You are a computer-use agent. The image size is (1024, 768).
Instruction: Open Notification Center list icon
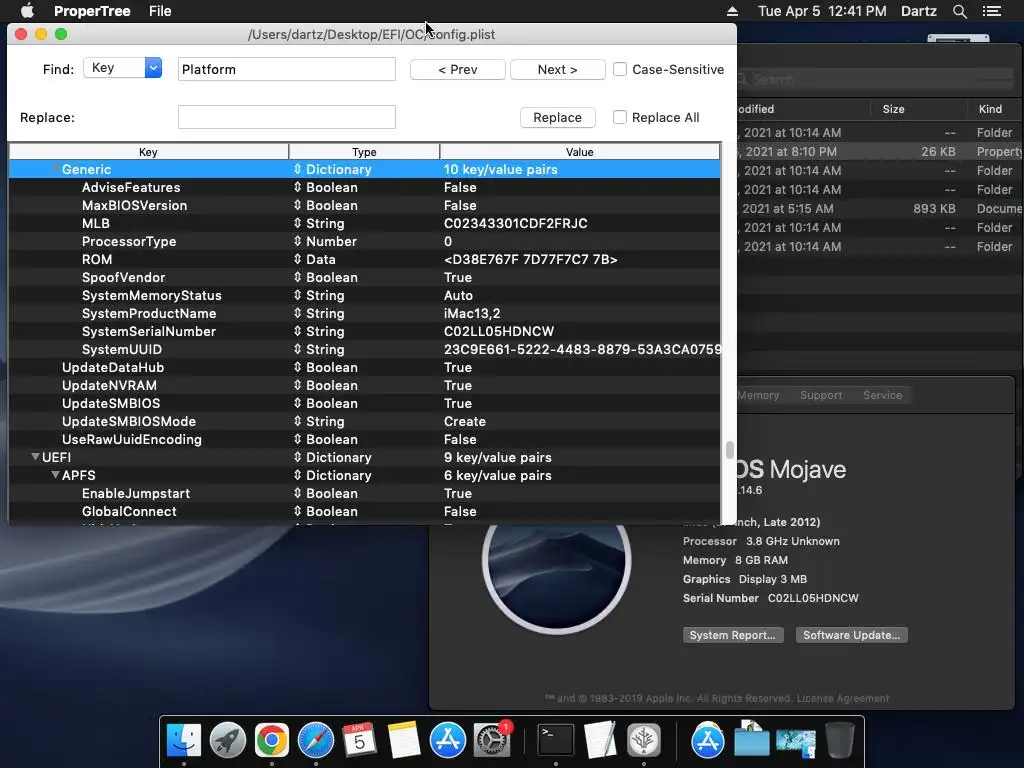992,11
